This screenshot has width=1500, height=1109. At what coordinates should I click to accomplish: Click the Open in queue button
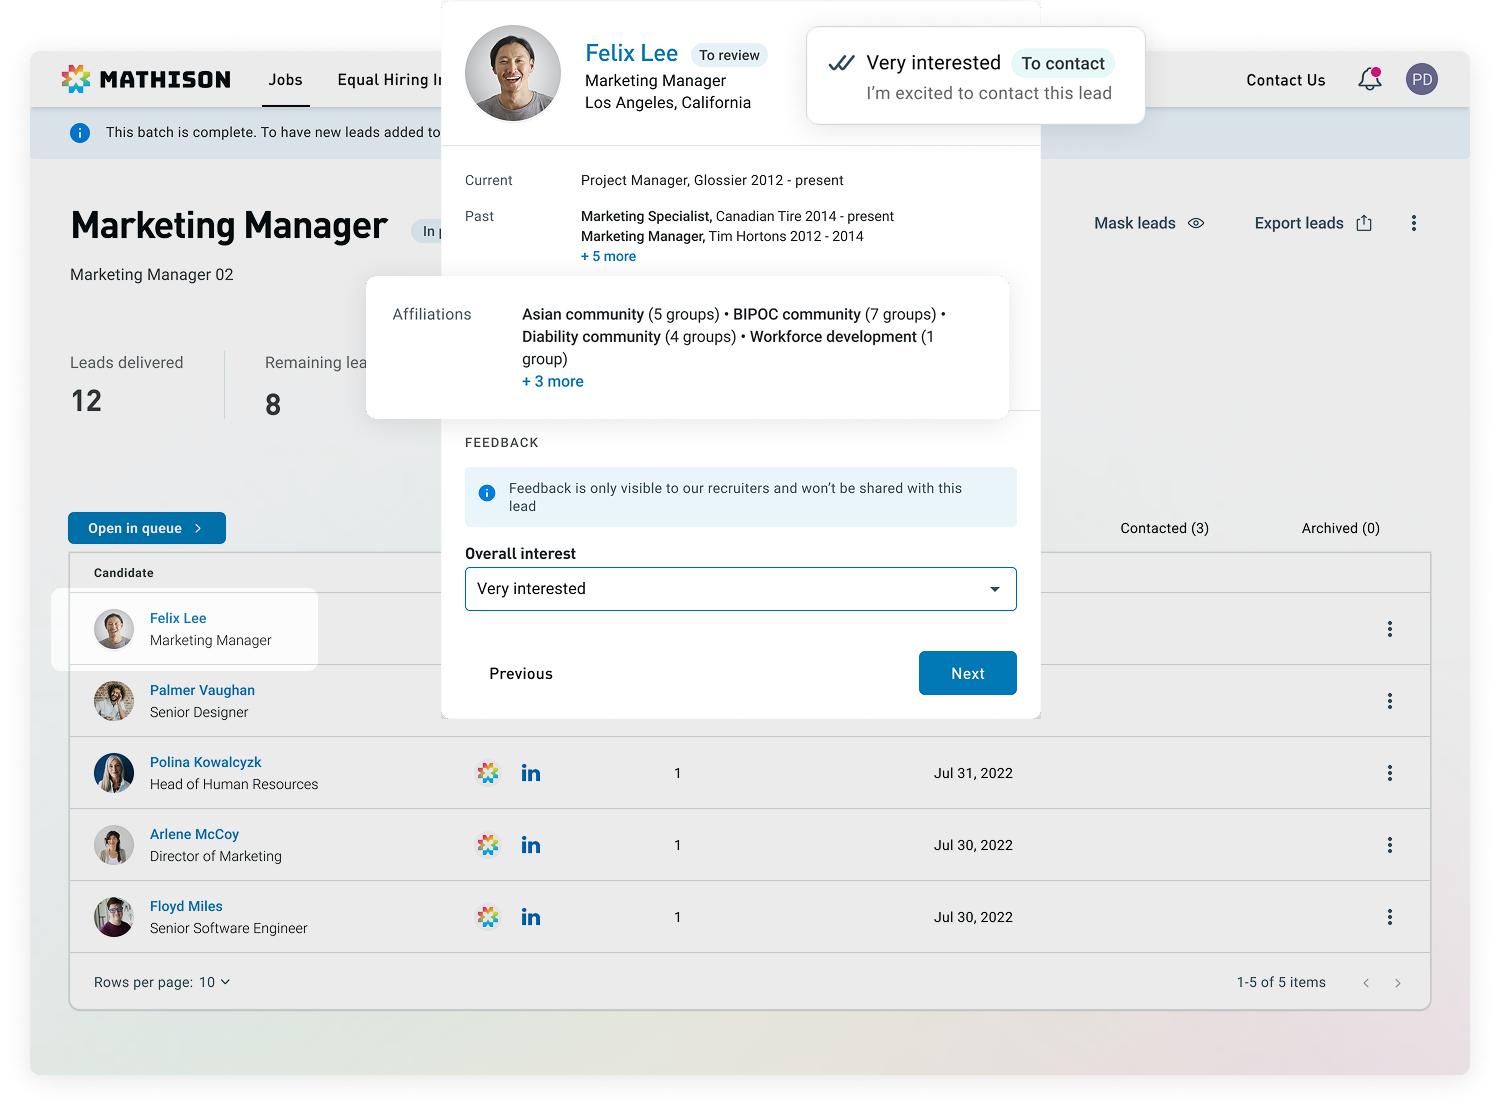pos(147,528)
